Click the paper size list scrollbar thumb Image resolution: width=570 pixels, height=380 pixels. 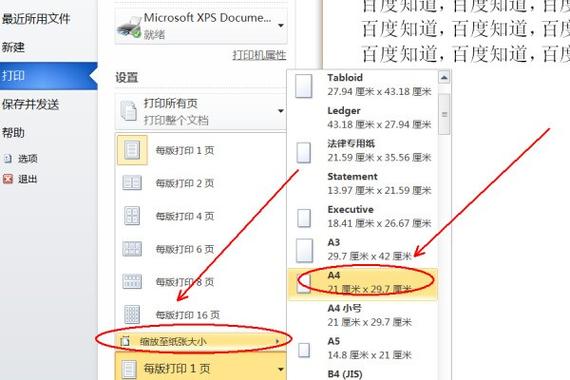point(444,115)
